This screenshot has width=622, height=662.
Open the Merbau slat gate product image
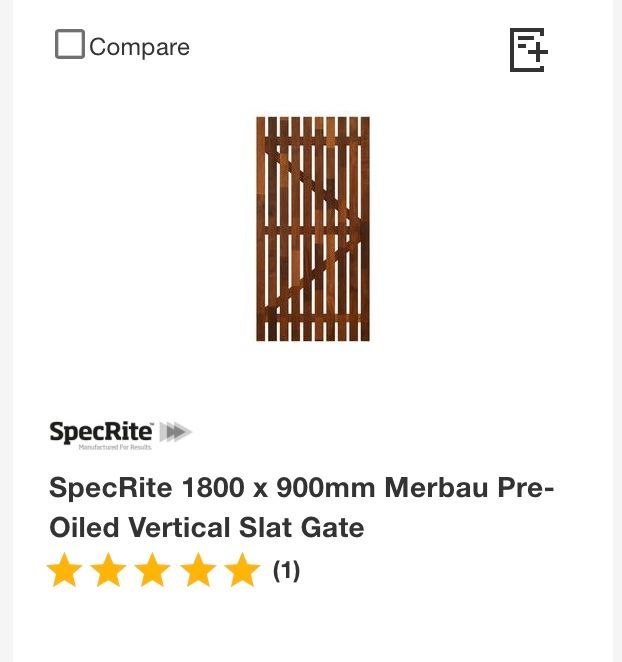click(x=313, y=229)
